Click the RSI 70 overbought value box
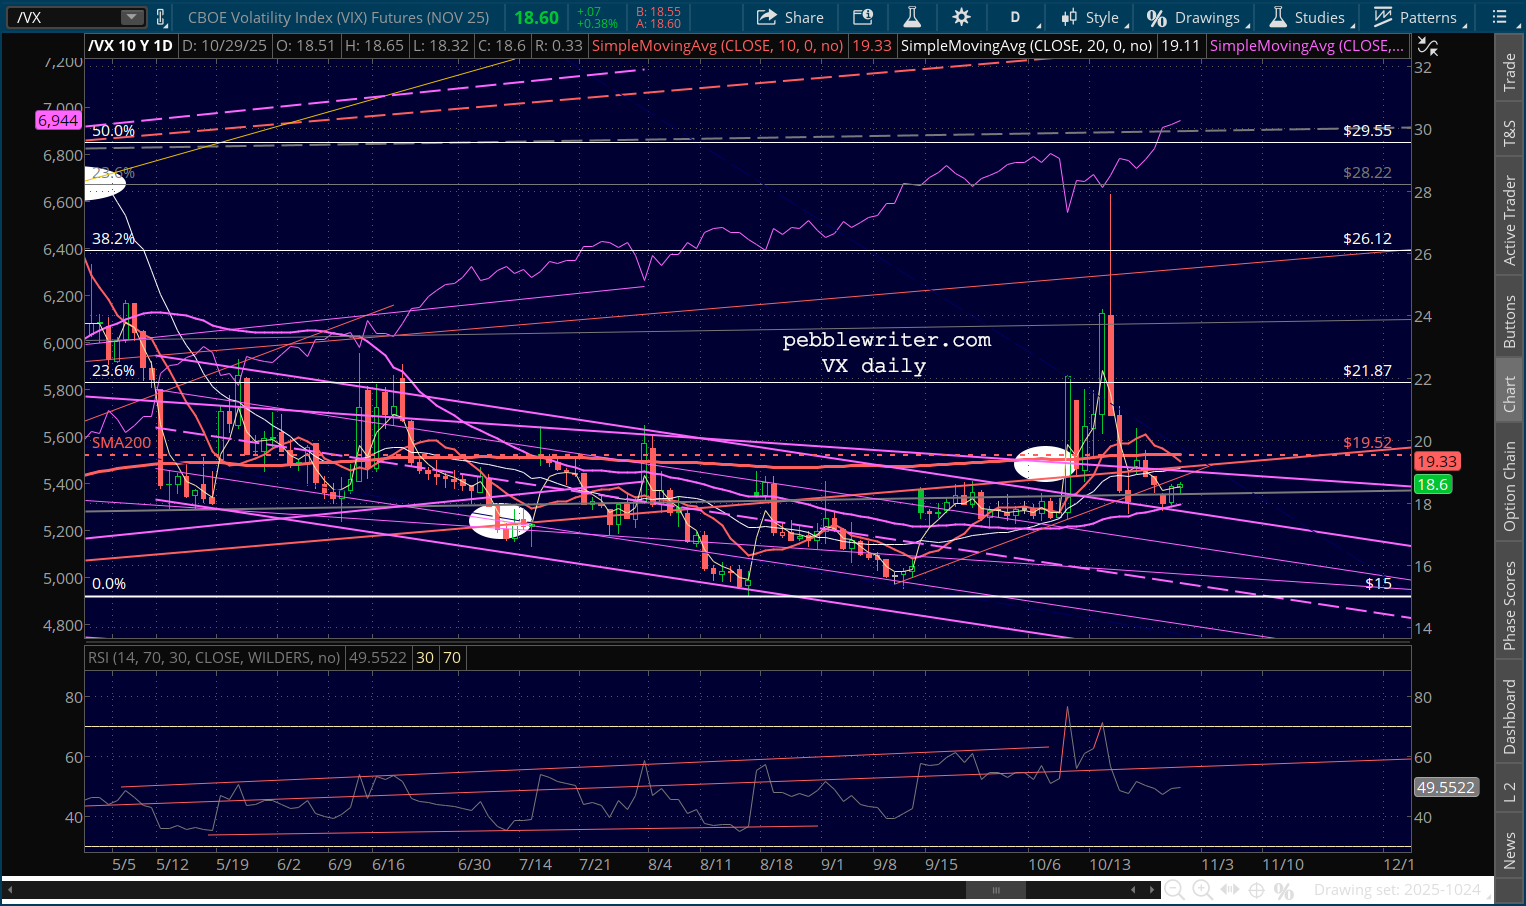Viewport: 1526px width, 906px height. (x=452, y=658)
